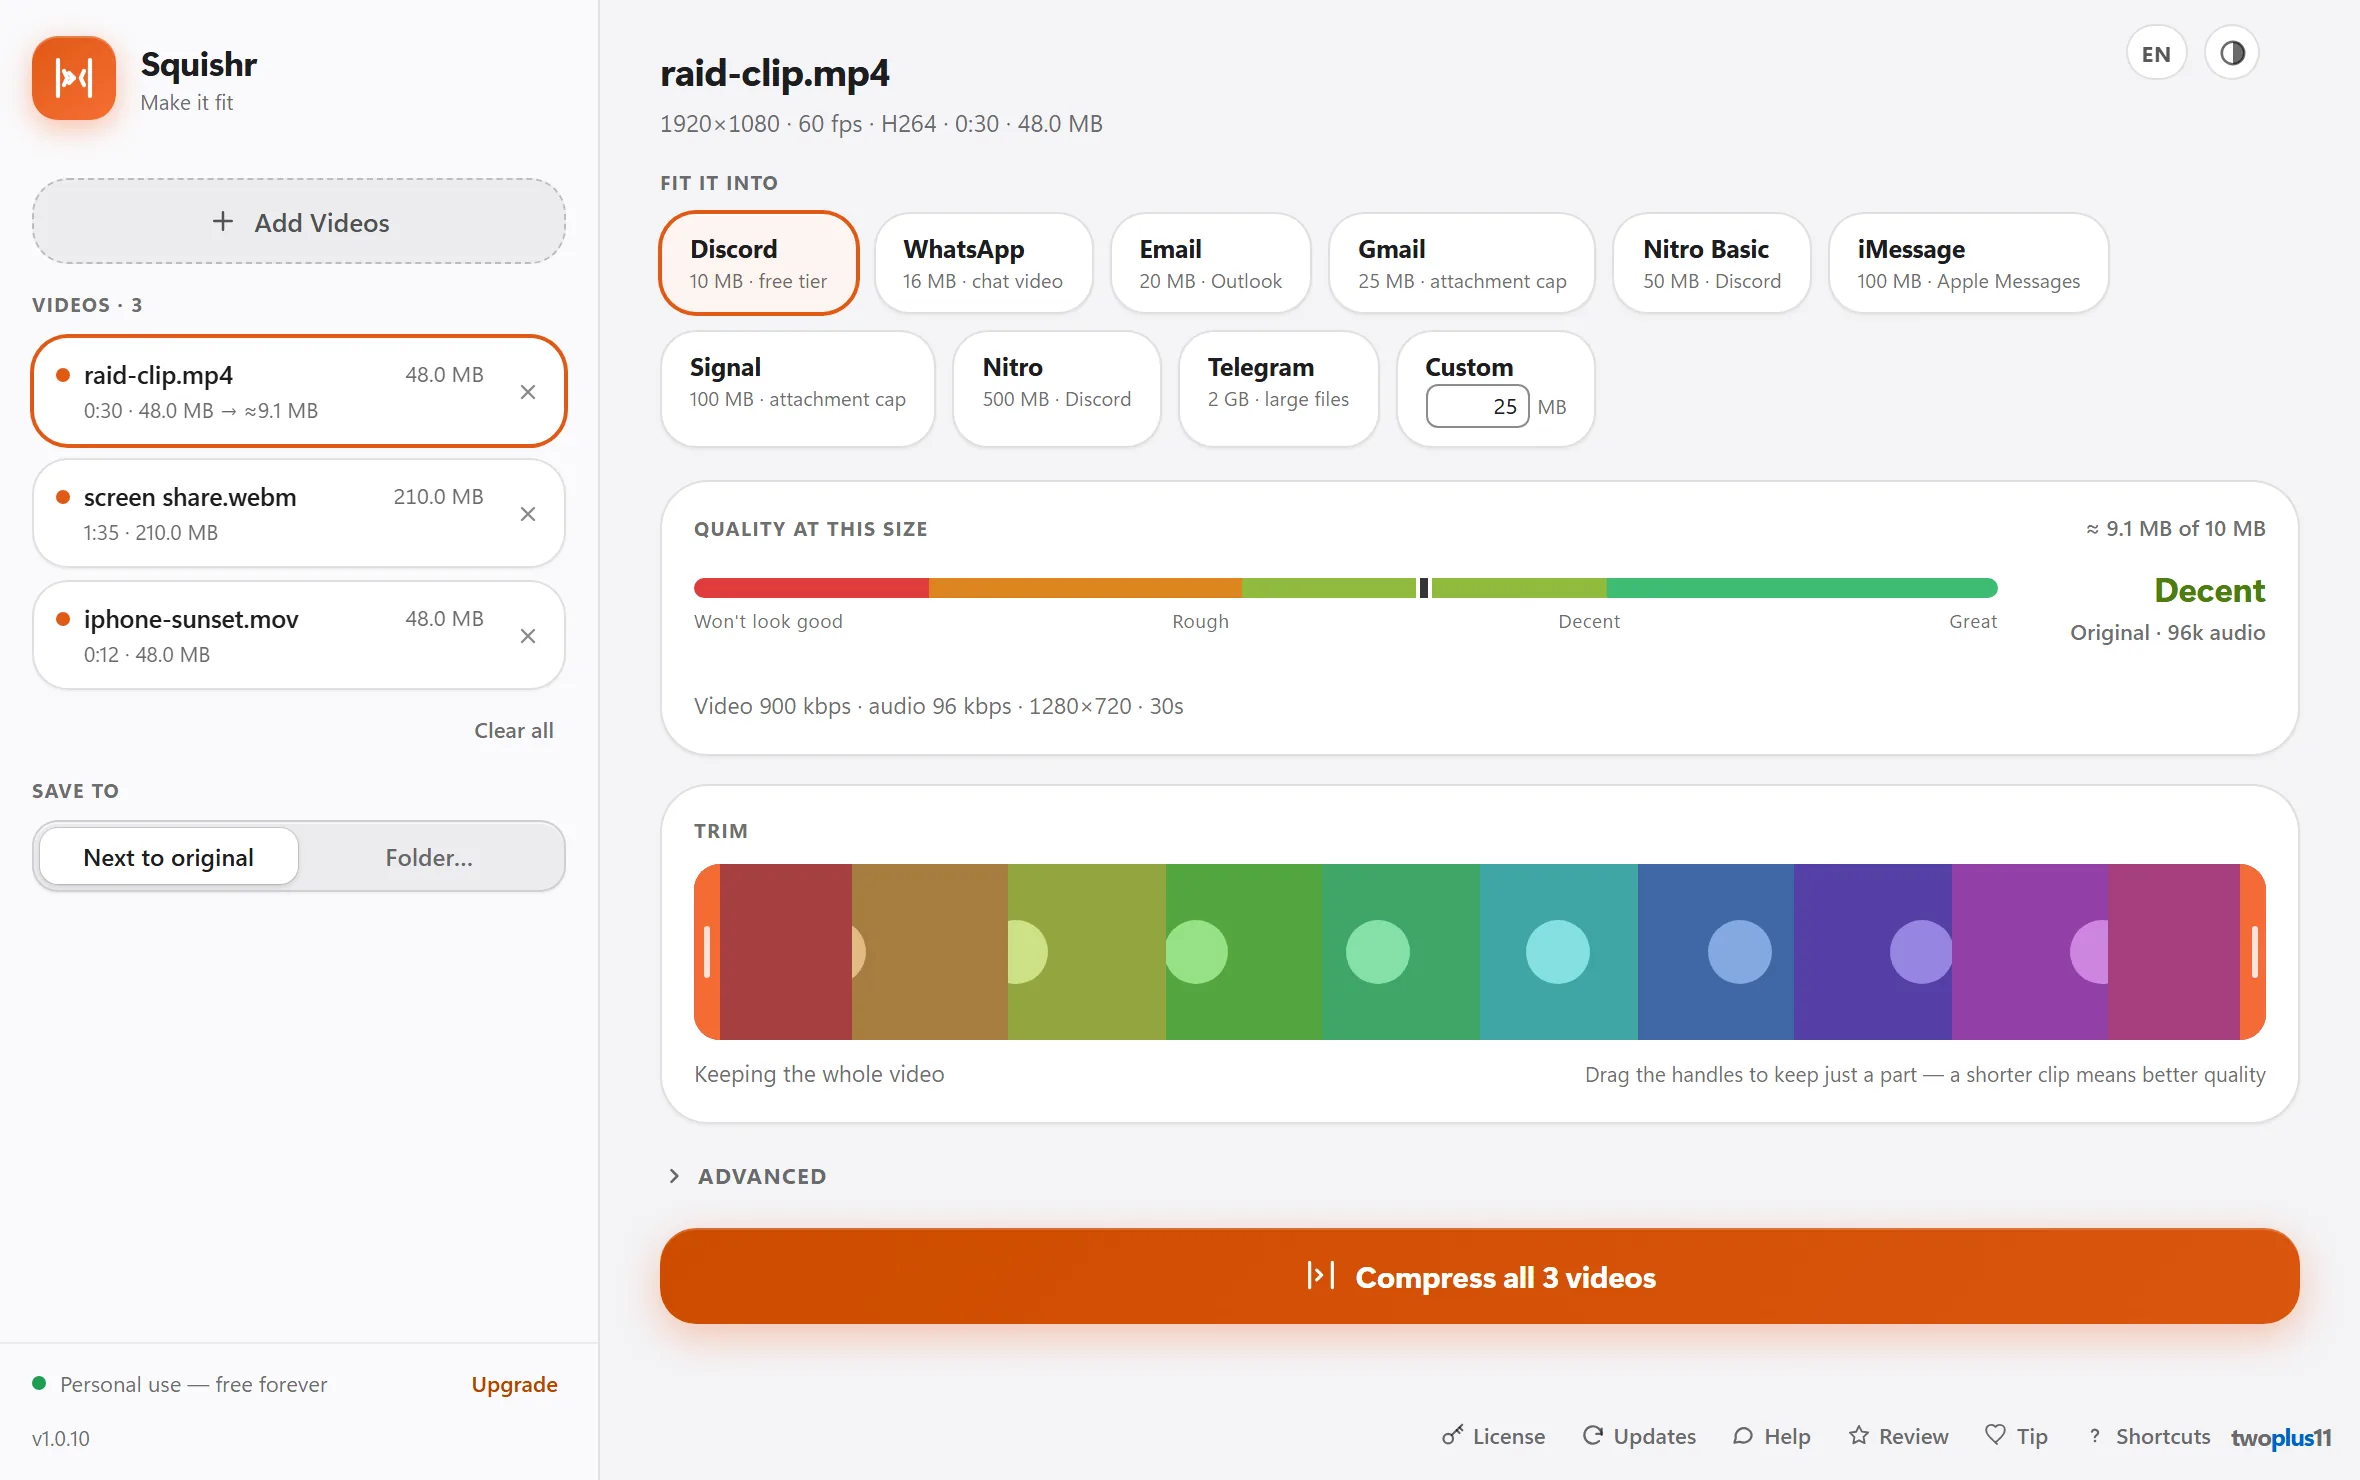The image size is (2360, 1480).
Task: Click the Custom MB size input field
Action: point(1477,407)
